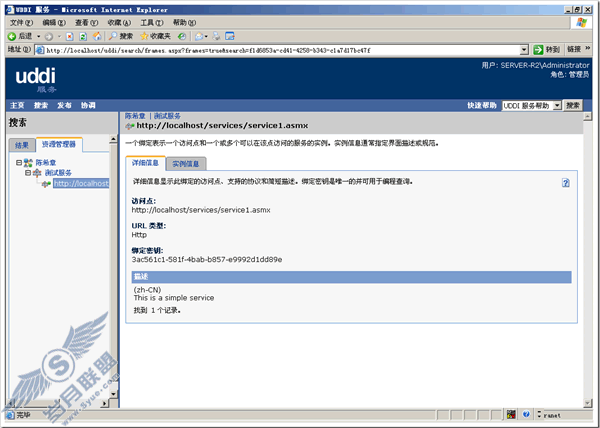
Task: Open Back button history dropdown arrow
Action: click(x=39, y=37)
